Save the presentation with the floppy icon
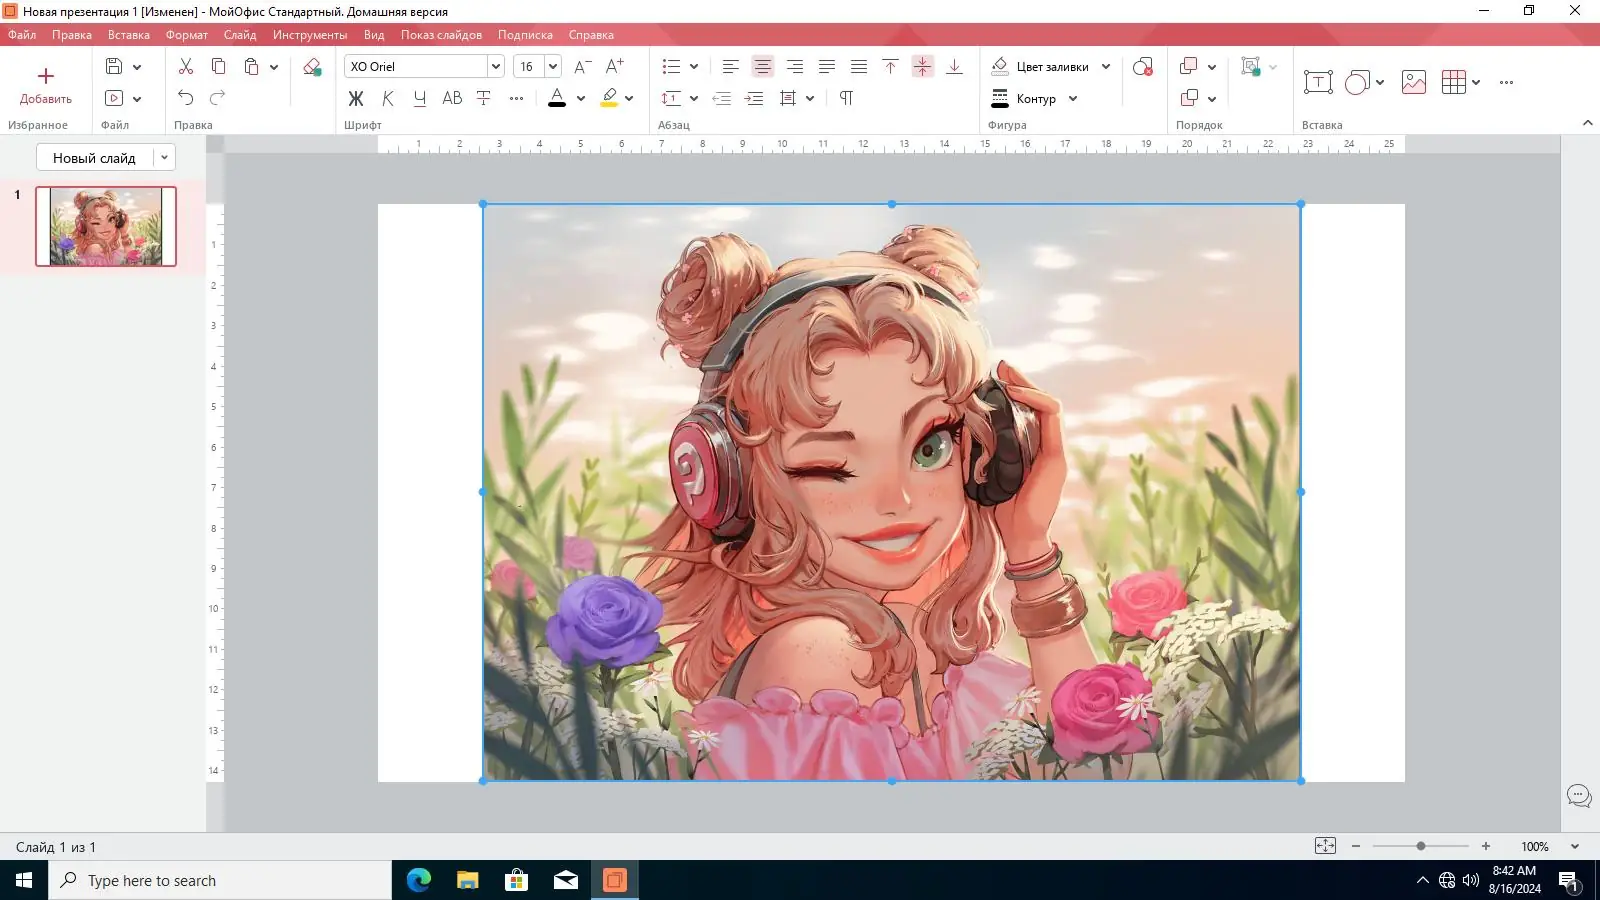 [x=114, y=67]
